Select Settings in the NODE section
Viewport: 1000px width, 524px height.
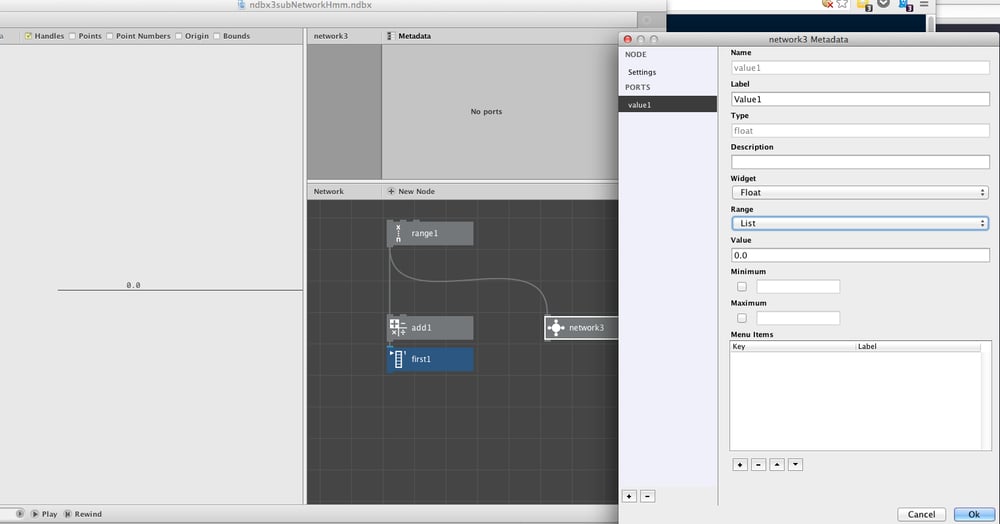click(642, 72)
